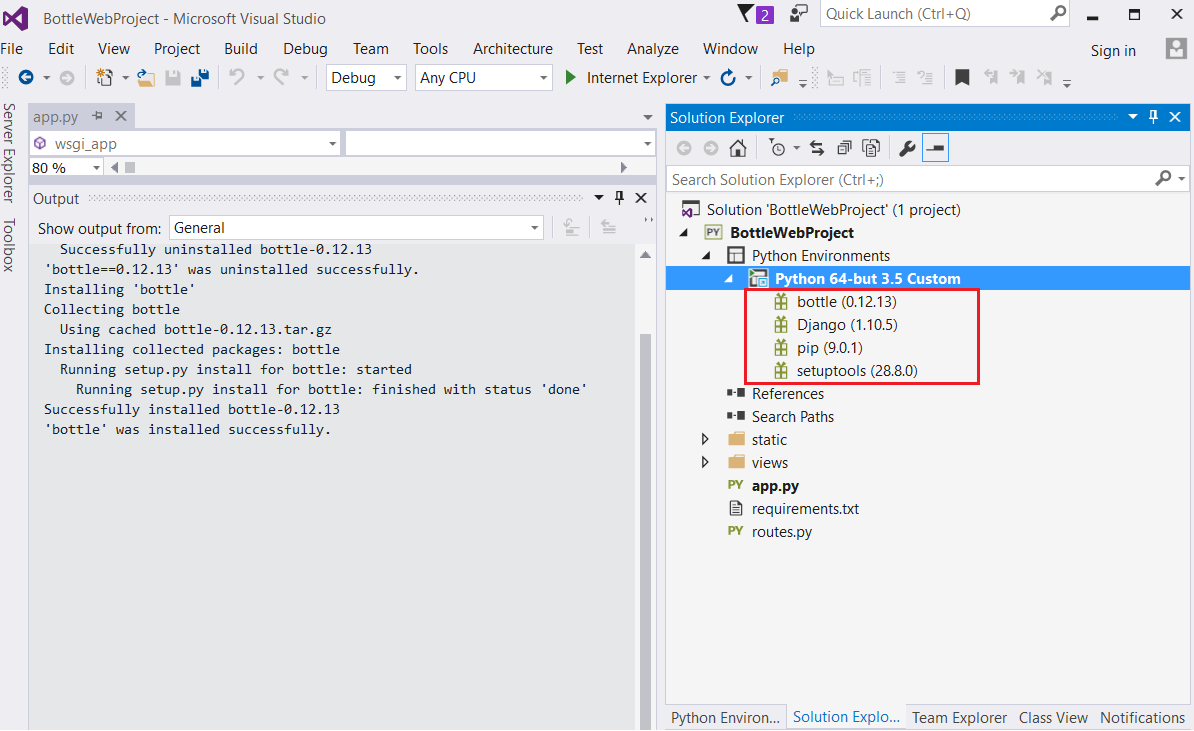Collapse all nodes in Solution Explorer
The width and height of the screenshot is (1194, 731).
click(845, 148)
